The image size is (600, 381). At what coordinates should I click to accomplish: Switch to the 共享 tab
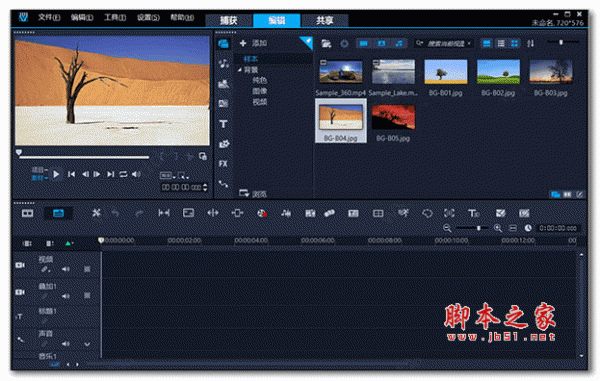324,20
